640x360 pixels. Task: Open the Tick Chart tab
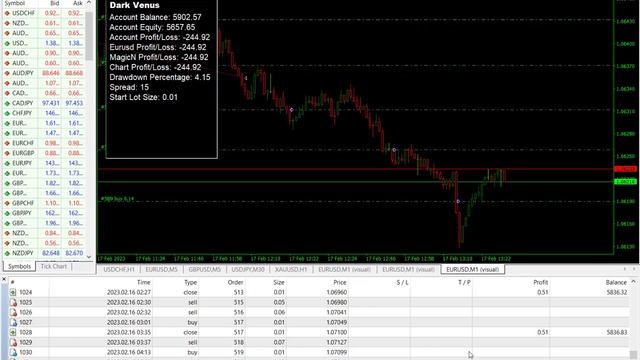coord(53,267)
